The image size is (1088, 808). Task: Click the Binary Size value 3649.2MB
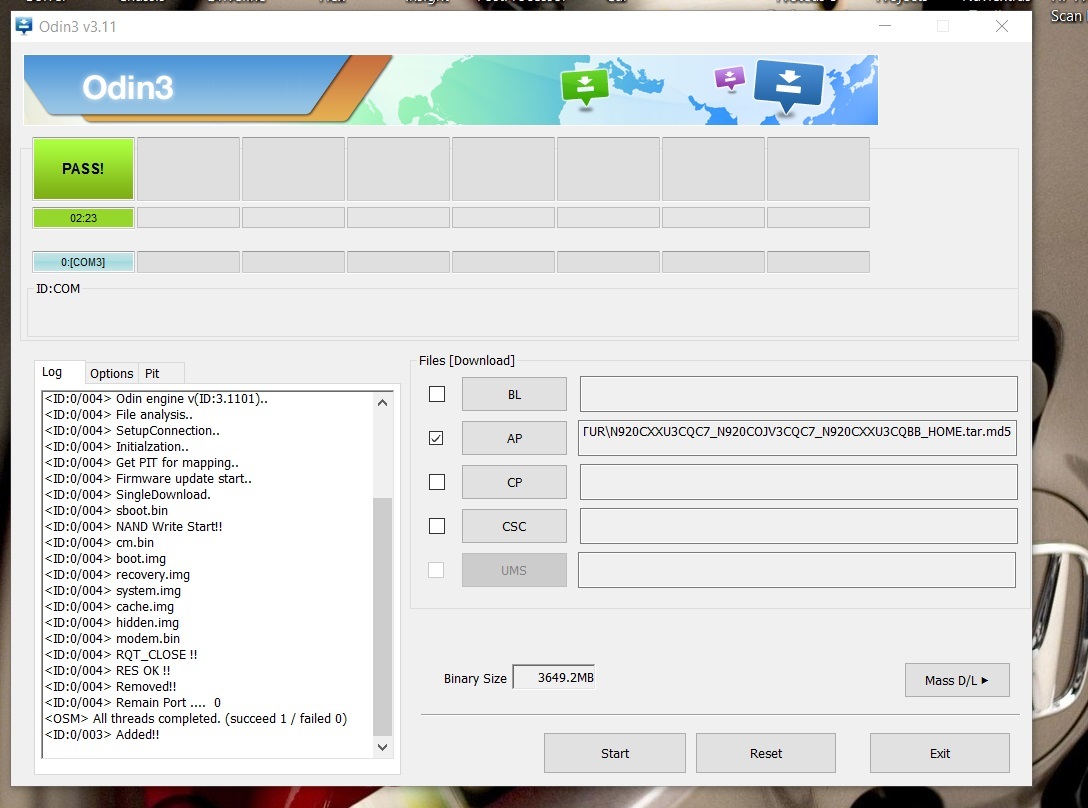[554, 677]
